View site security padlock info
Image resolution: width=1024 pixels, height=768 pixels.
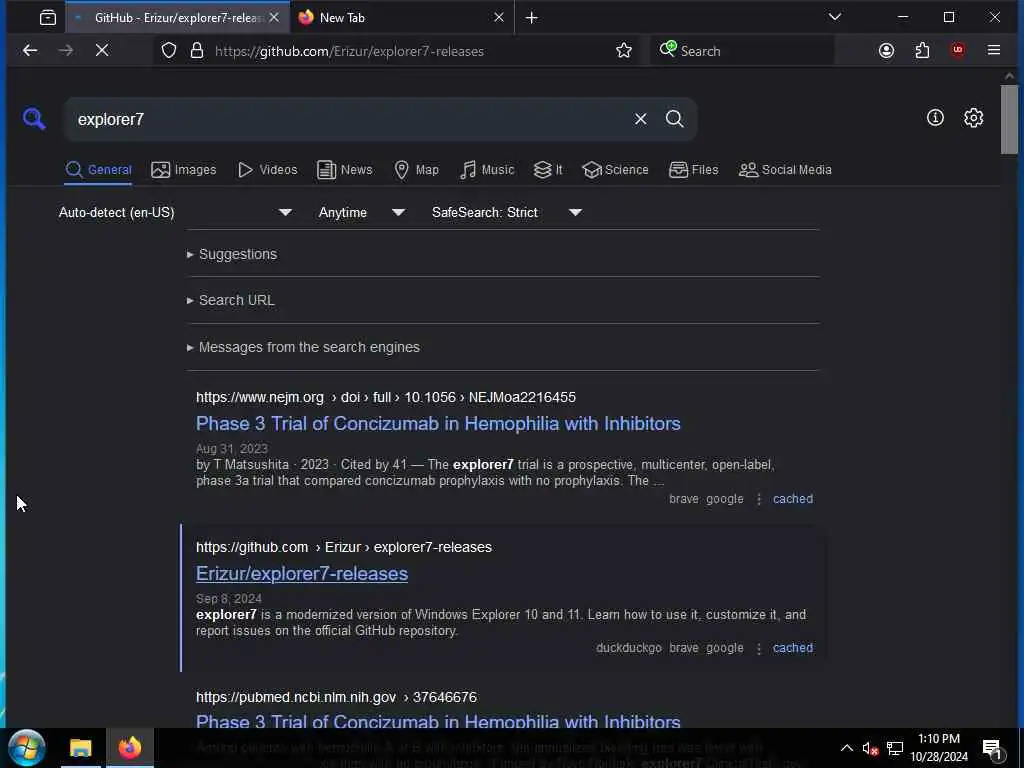coord(197,50)
